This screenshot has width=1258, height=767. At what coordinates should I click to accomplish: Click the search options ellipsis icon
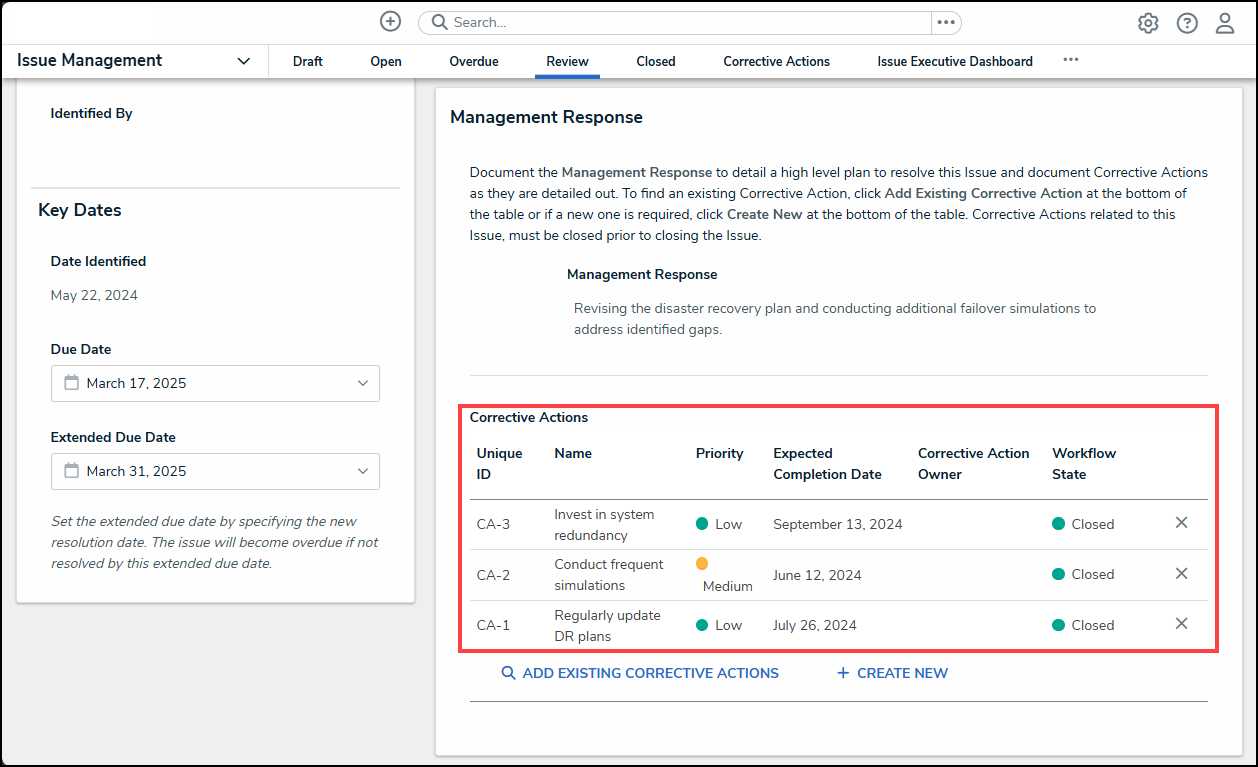coord(946,22)
